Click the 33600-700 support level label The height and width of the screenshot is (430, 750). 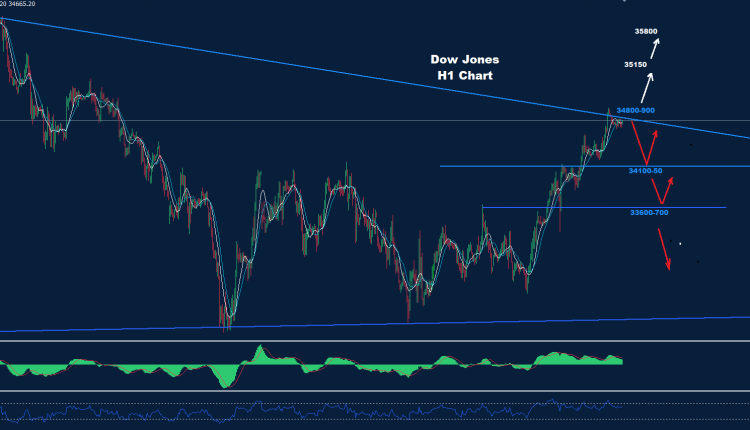[x=649, y=212]
